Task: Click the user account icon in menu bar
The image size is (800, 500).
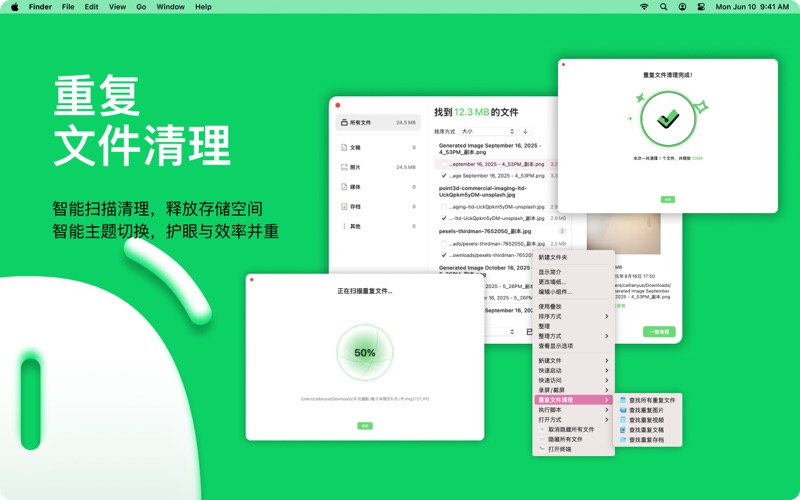Action: (682, 7)
